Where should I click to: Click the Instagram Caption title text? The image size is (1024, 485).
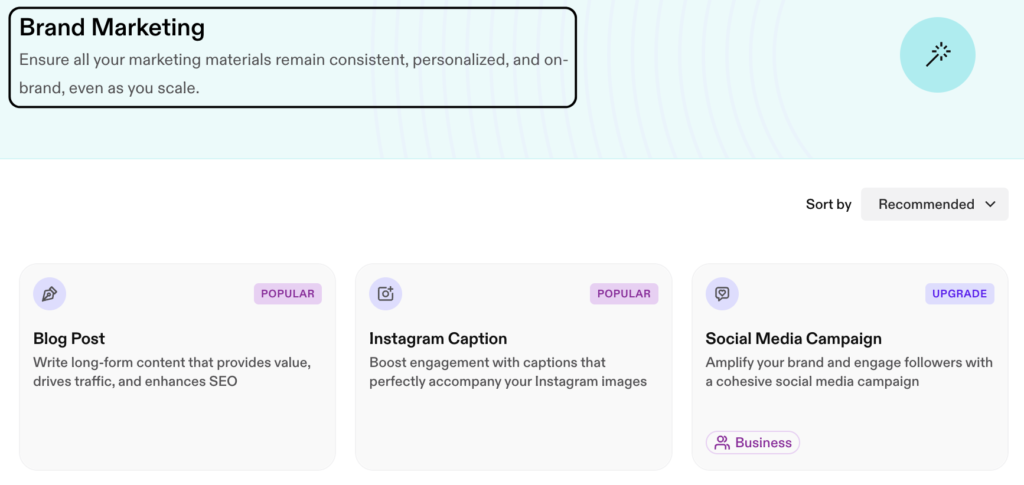[x=438, y=339]
